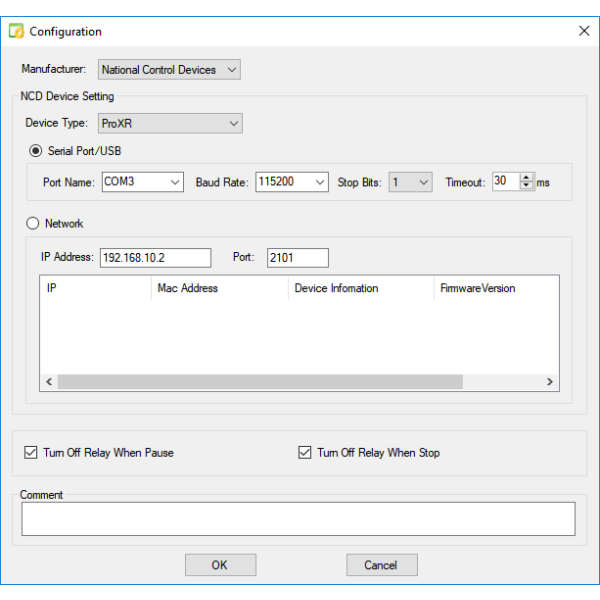
Task: Click the OK button
Action: [x=220, y=565]
